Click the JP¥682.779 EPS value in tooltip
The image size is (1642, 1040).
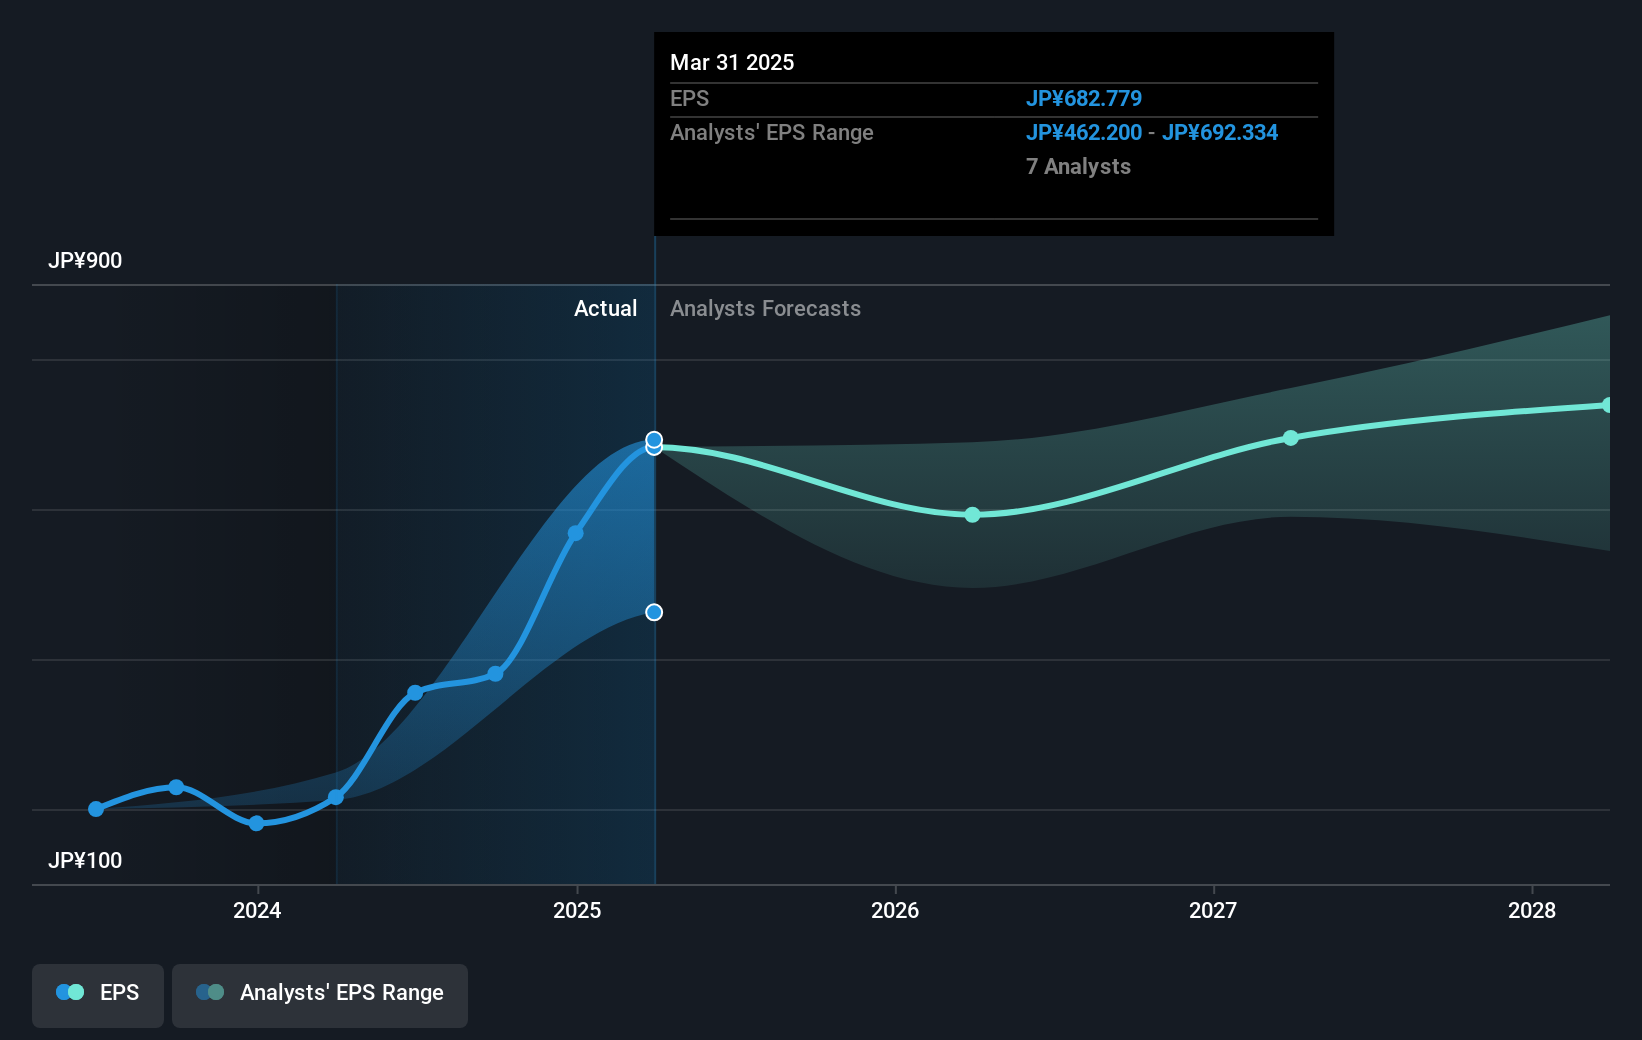(x=1084, y=98)
